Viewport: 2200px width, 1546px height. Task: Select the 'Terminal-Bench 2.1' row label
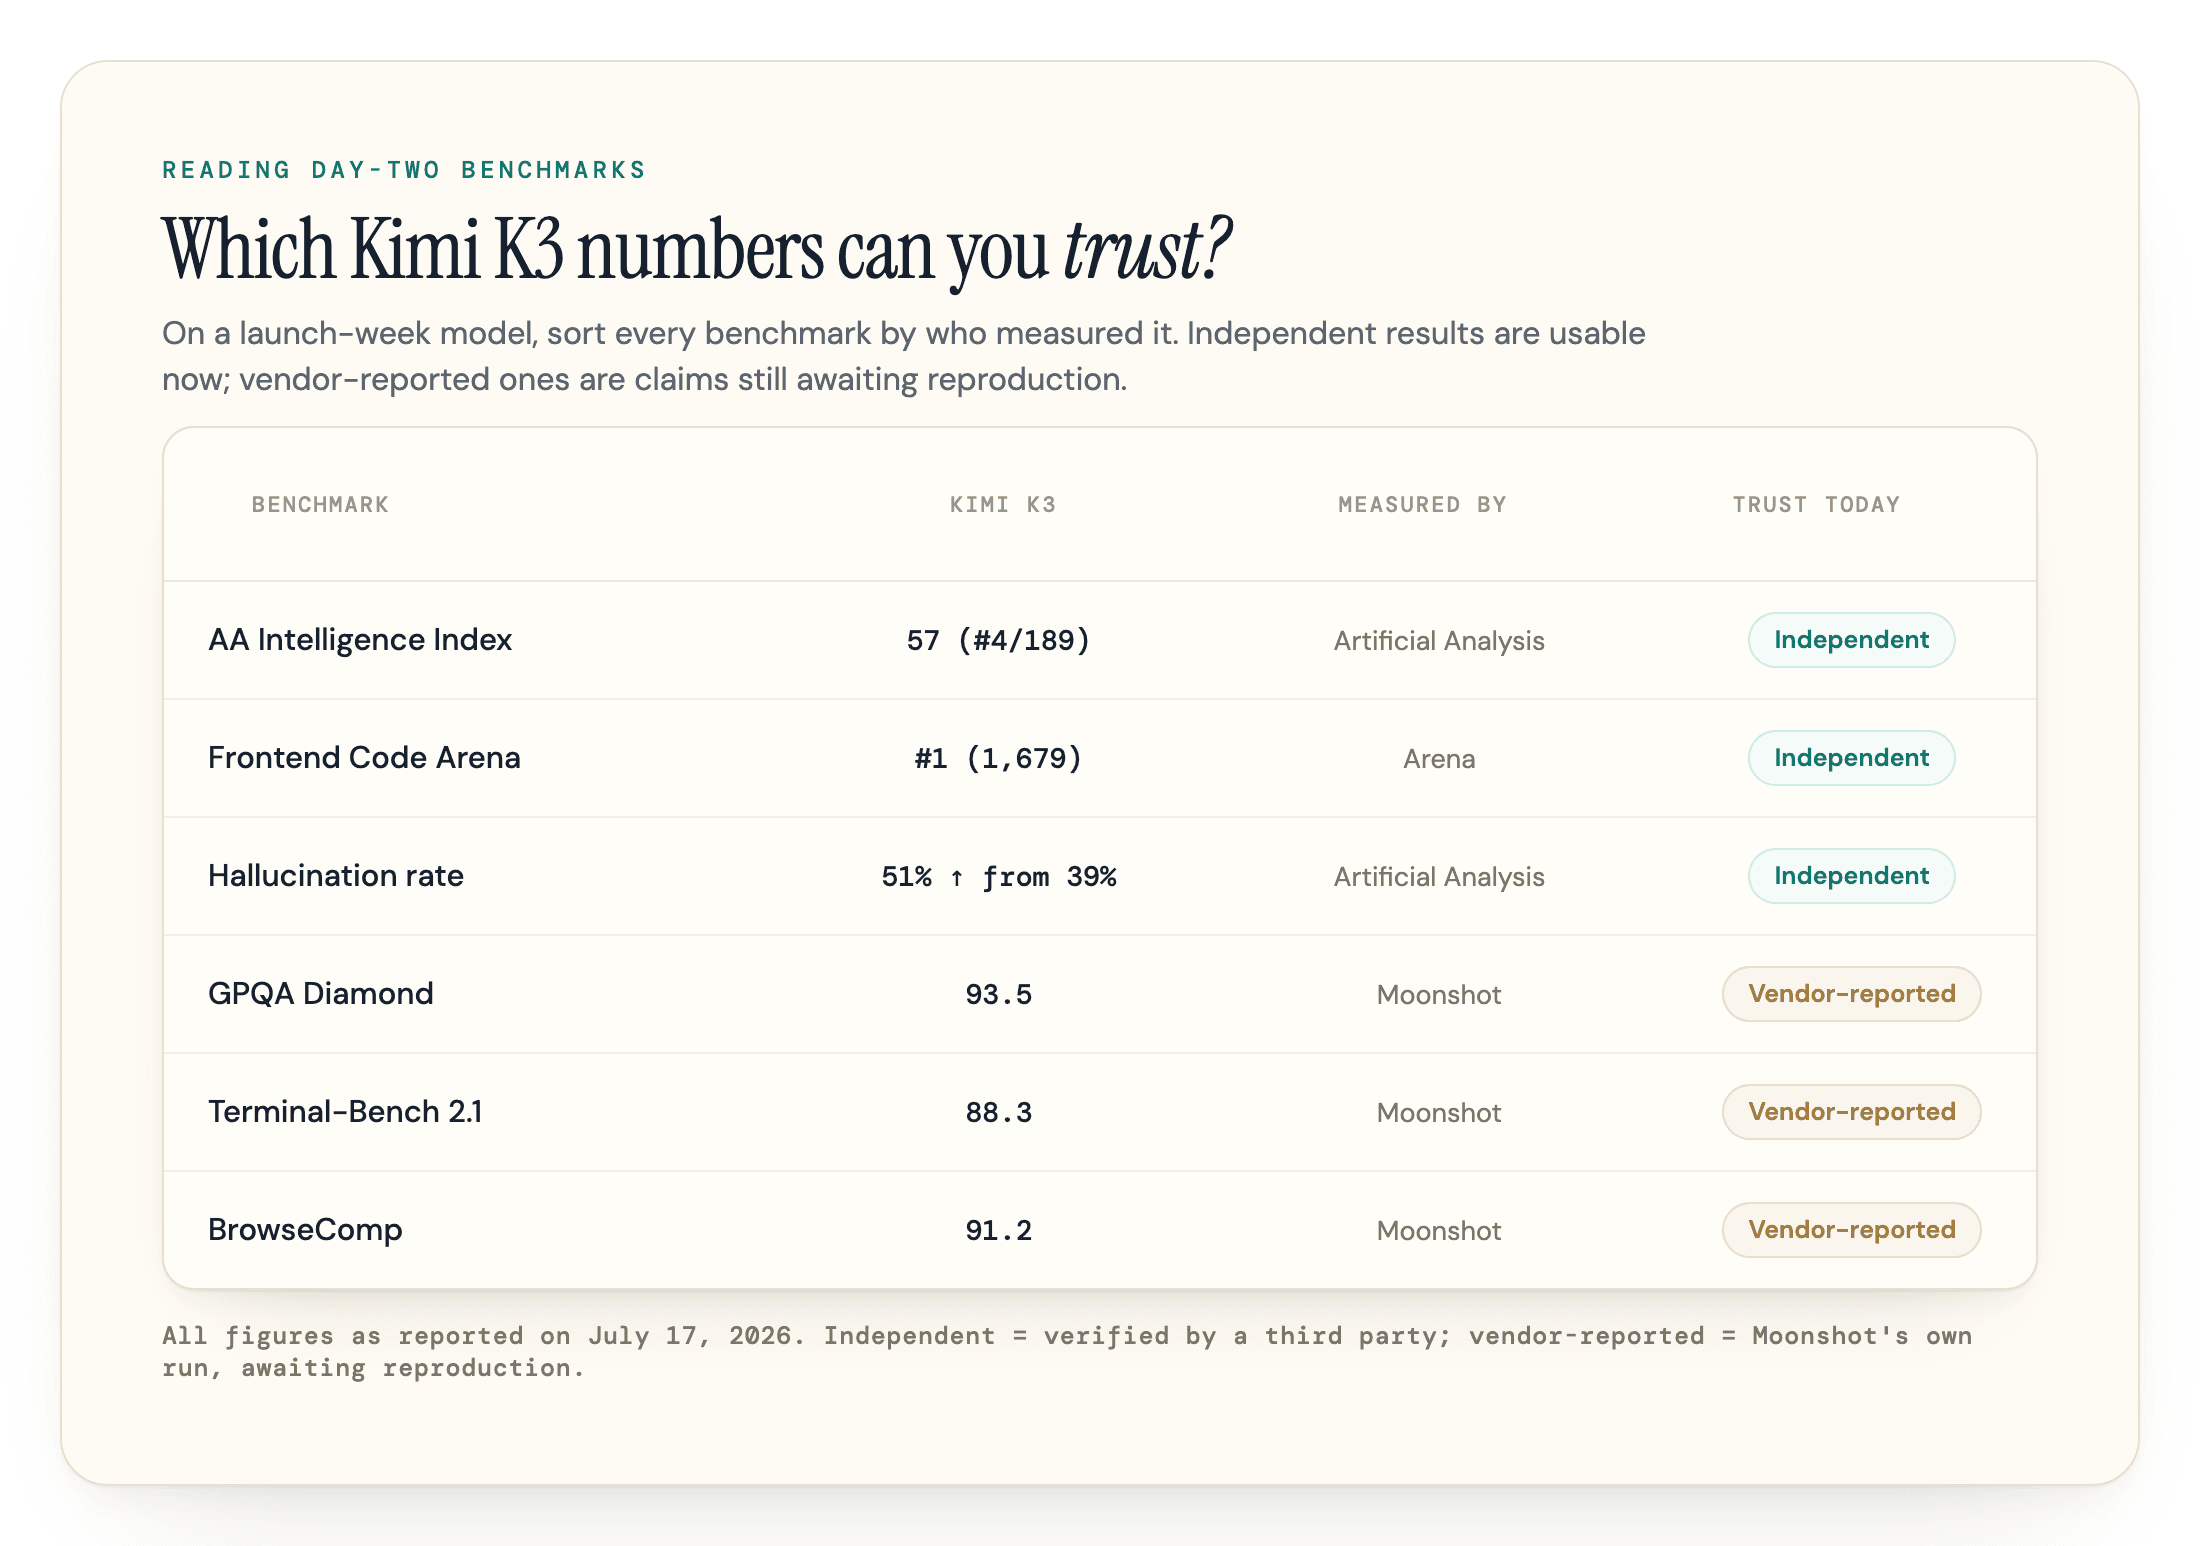[345, 1112]
